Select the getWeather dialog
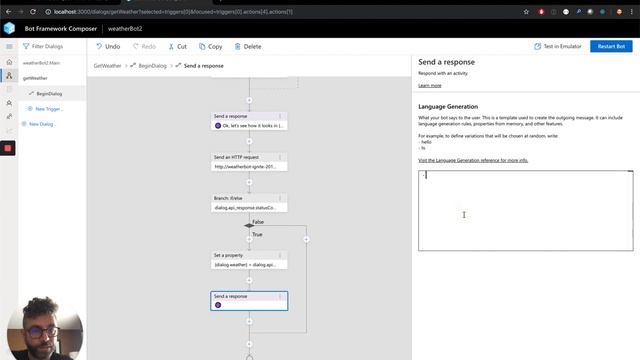640x360 pixels. point(35,78)
